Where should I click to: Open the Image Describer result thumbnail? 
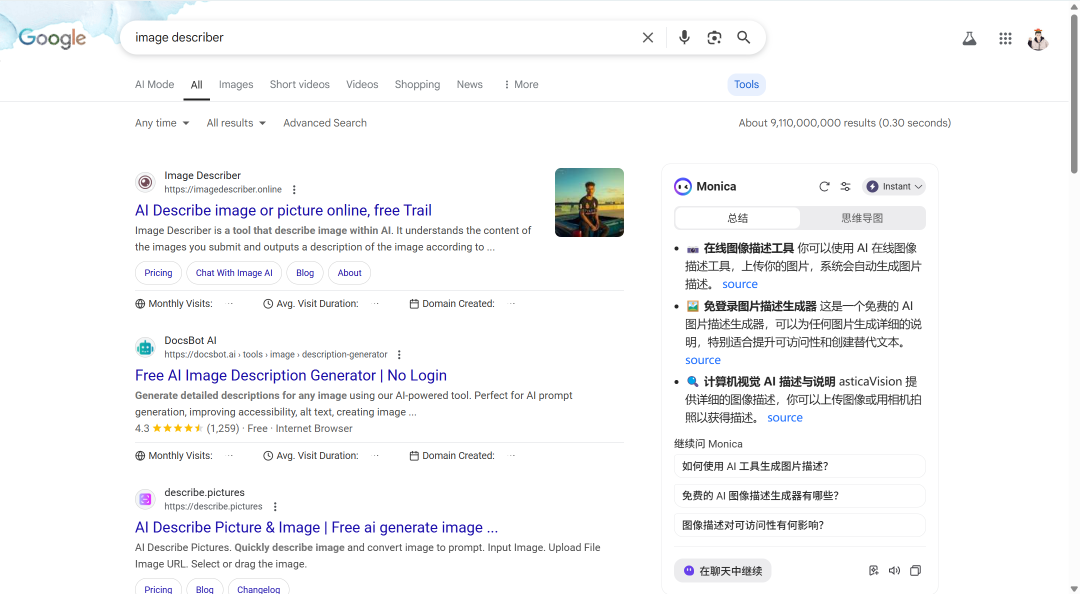[590, 203]
